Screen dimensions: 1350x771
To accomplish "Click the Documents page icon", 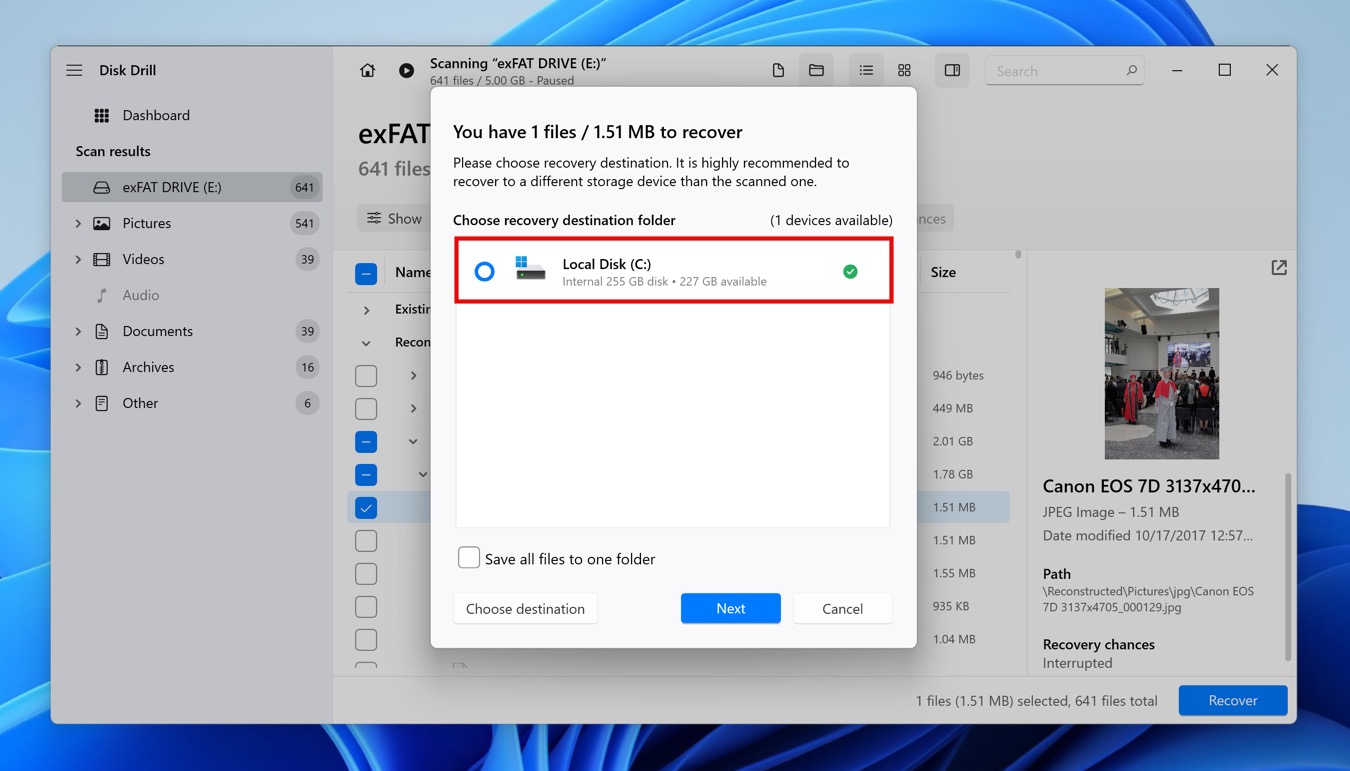I will (x=102, y=332).
